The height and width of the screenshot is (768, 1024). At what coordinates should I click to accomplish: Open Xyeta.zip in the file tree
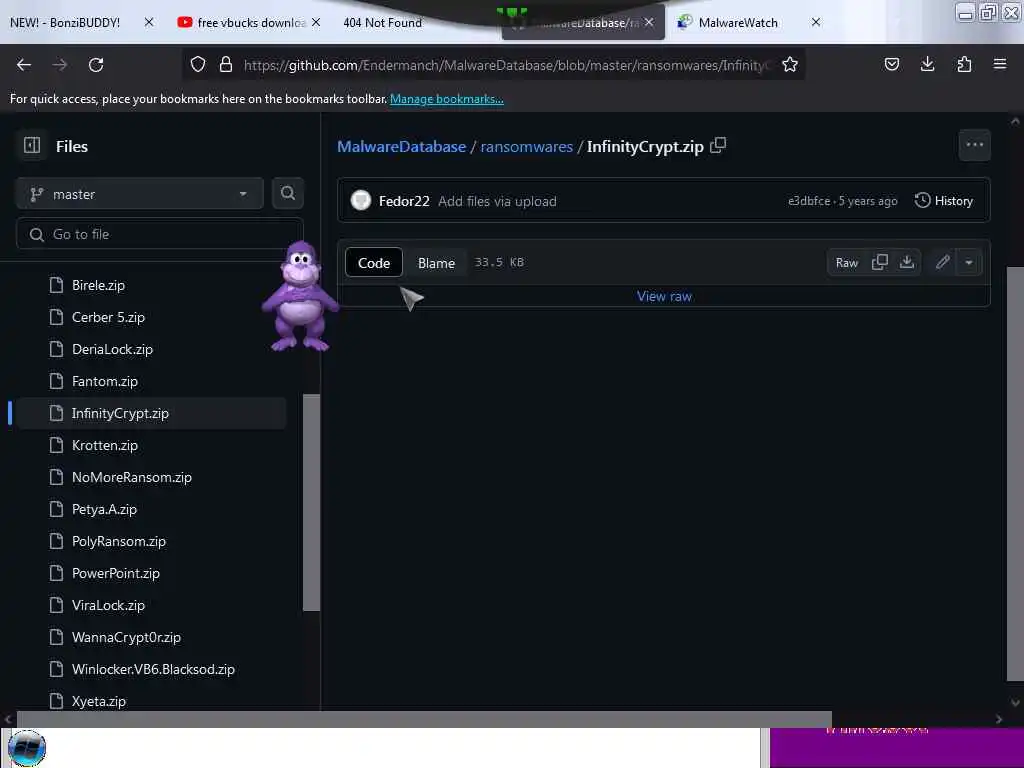click(99, 701)
